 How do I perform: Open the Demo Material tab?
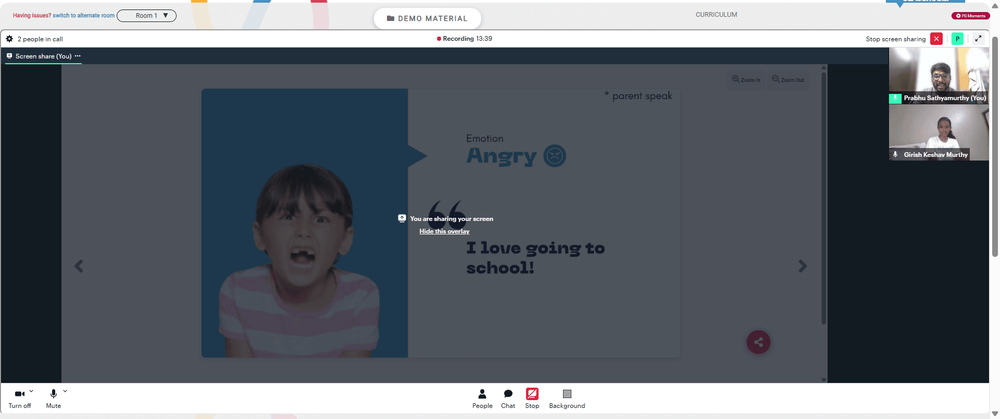[x=427, y=18]
